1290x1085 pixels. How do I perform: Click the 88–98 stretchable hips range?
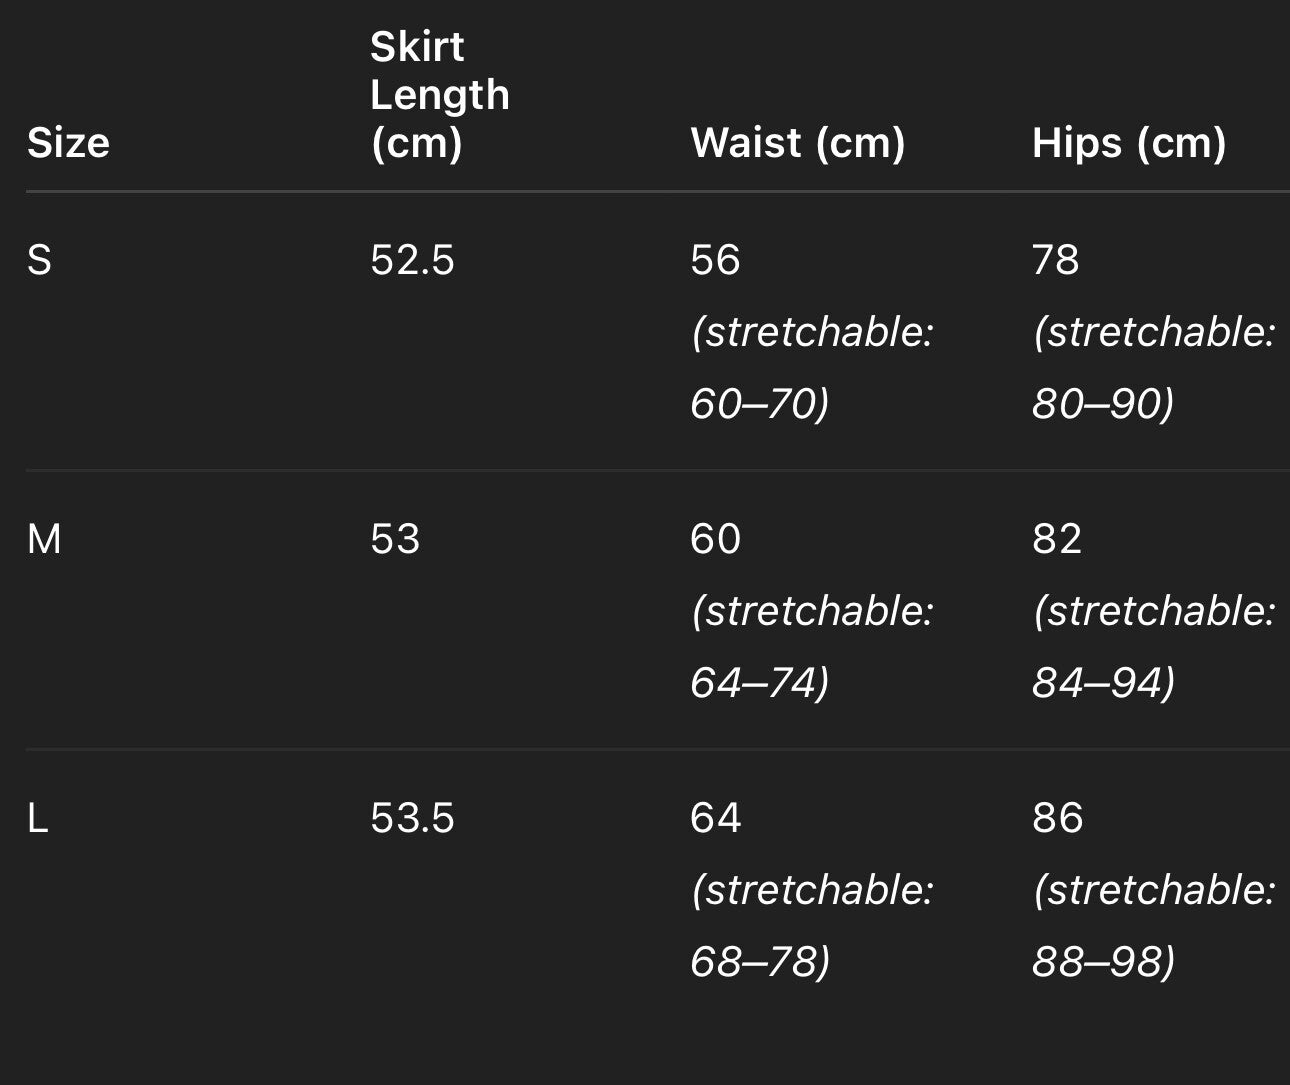1103,962
